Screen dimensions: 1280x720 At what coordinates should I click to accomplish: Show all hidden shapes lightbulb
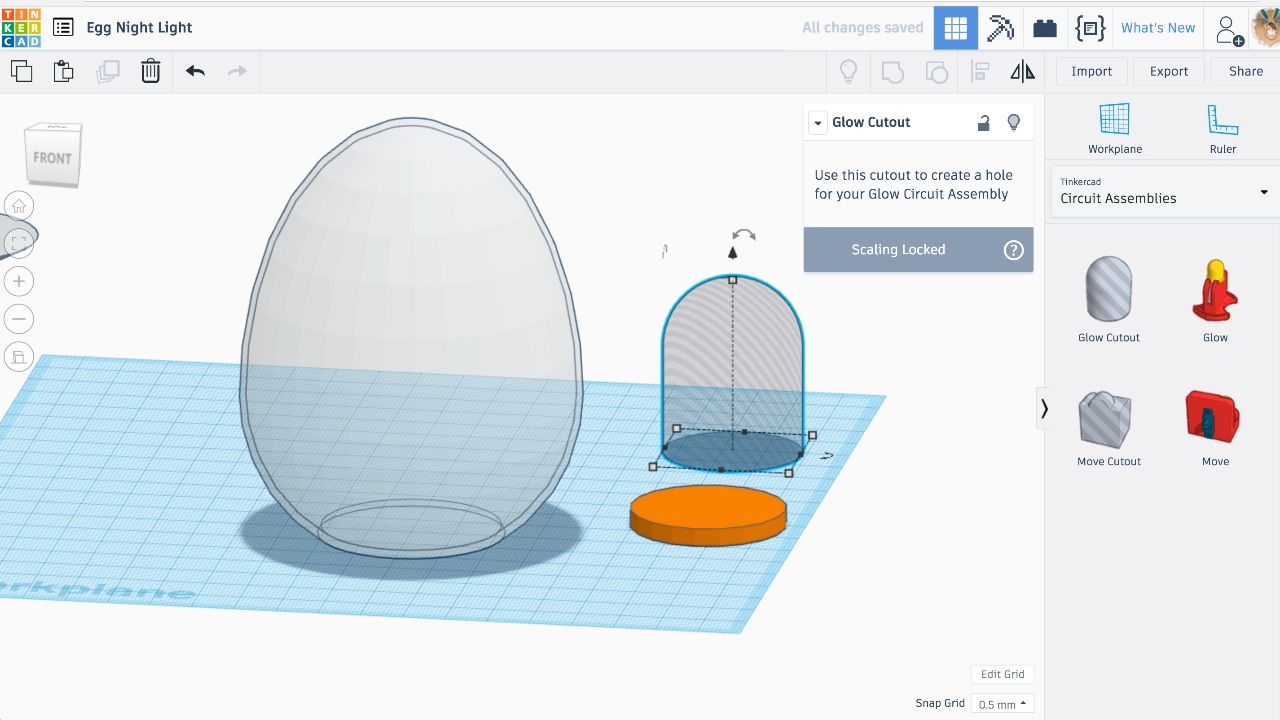(848, 71)
